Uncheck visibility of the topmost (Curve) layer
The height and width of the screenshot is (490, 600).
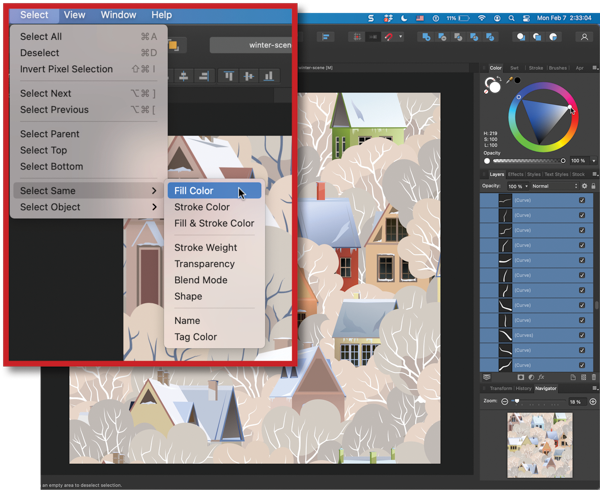coord(582,200)
